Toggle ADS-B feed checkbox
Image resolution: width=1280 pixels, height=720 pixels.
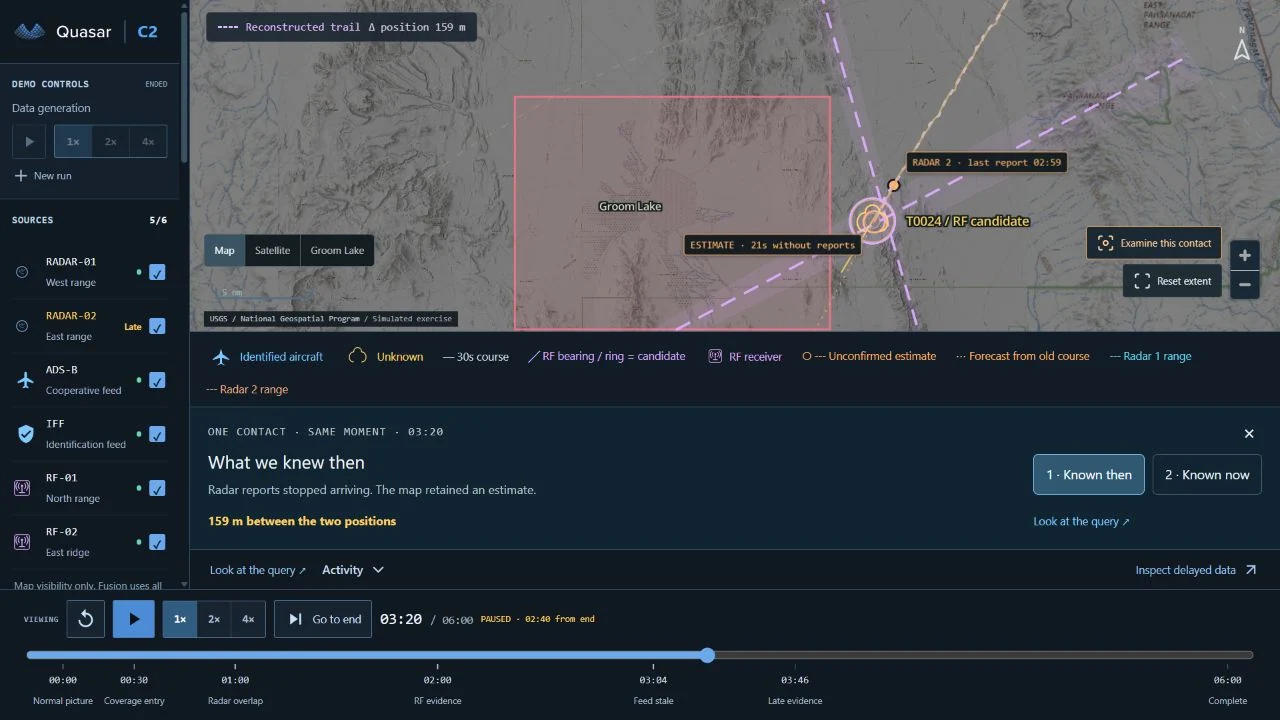157,380
